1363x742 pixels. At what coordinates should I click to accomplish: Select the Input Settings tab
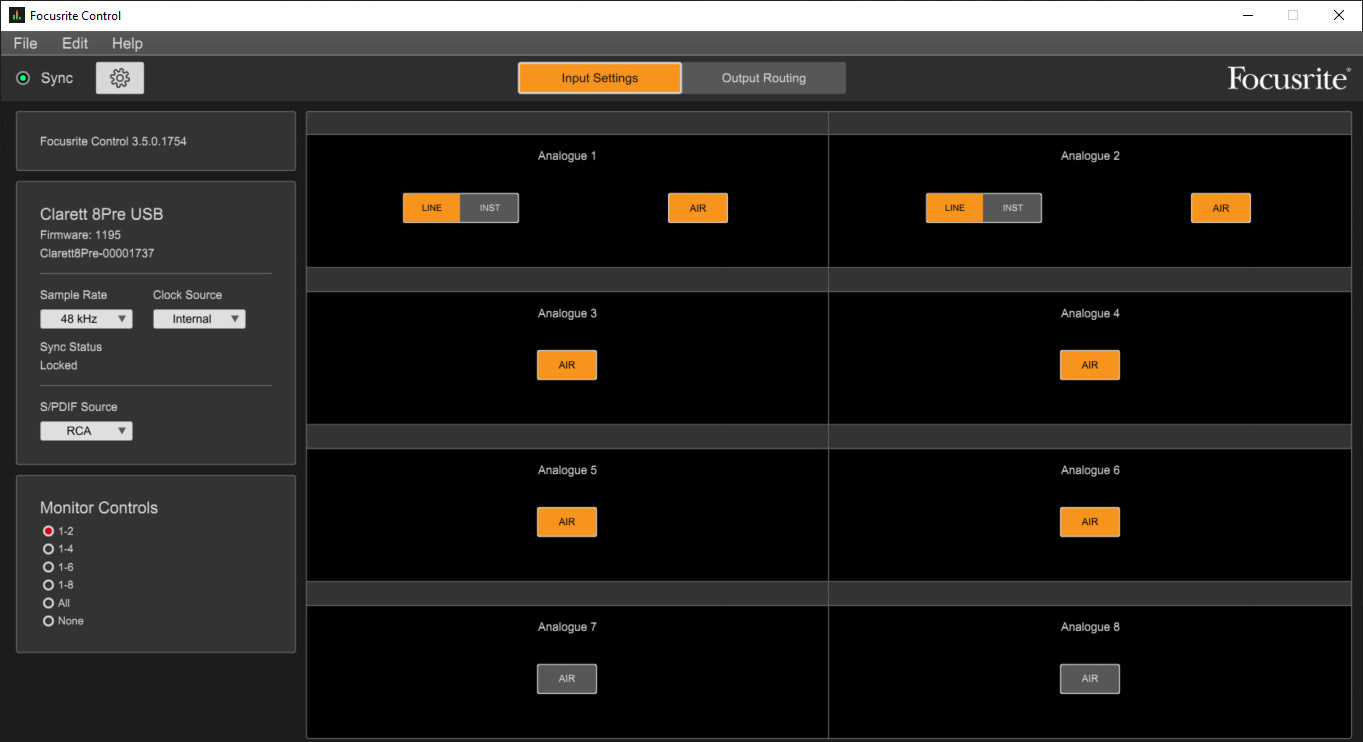tap(599, 78)
